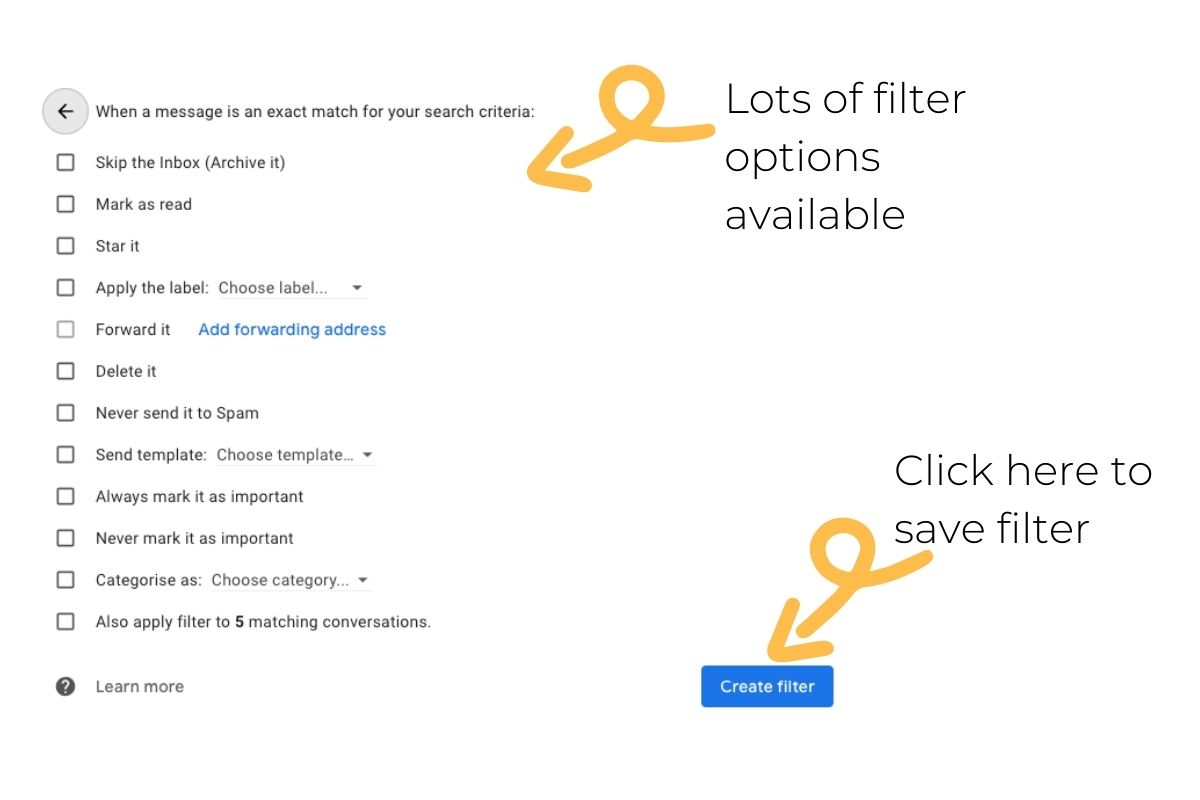This screenshot has height=800, width=1200.
Task: Open the Choose category dropdown
Action: [x=291, y=579]
